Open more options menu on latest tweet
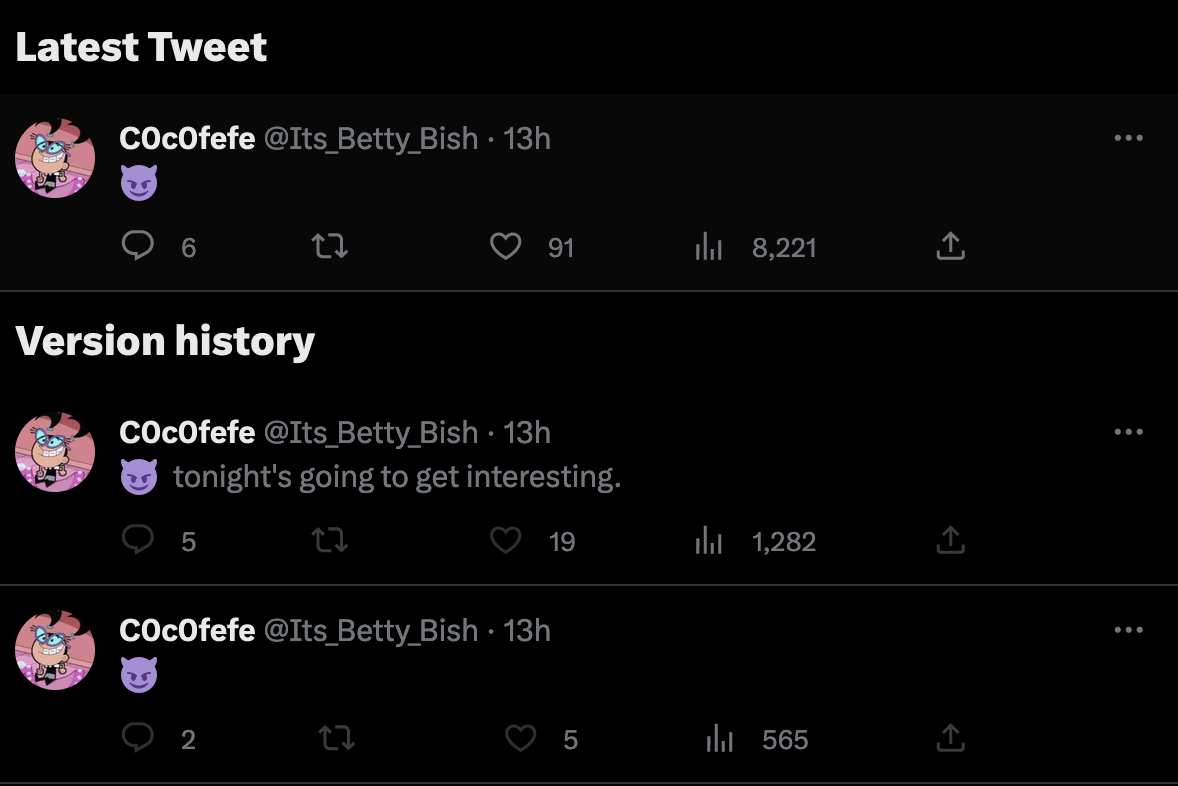This screenshot has width=1178, height=786. pos(1128,138)
